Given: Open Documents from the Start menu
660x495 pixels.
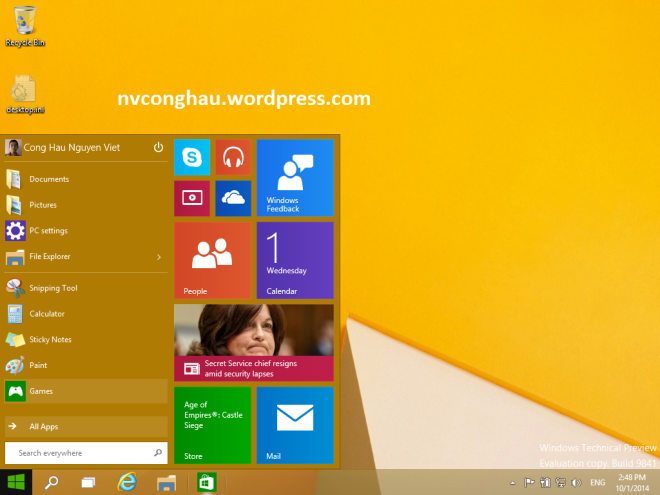Looking at the screenshot, I should pos(86,179).
